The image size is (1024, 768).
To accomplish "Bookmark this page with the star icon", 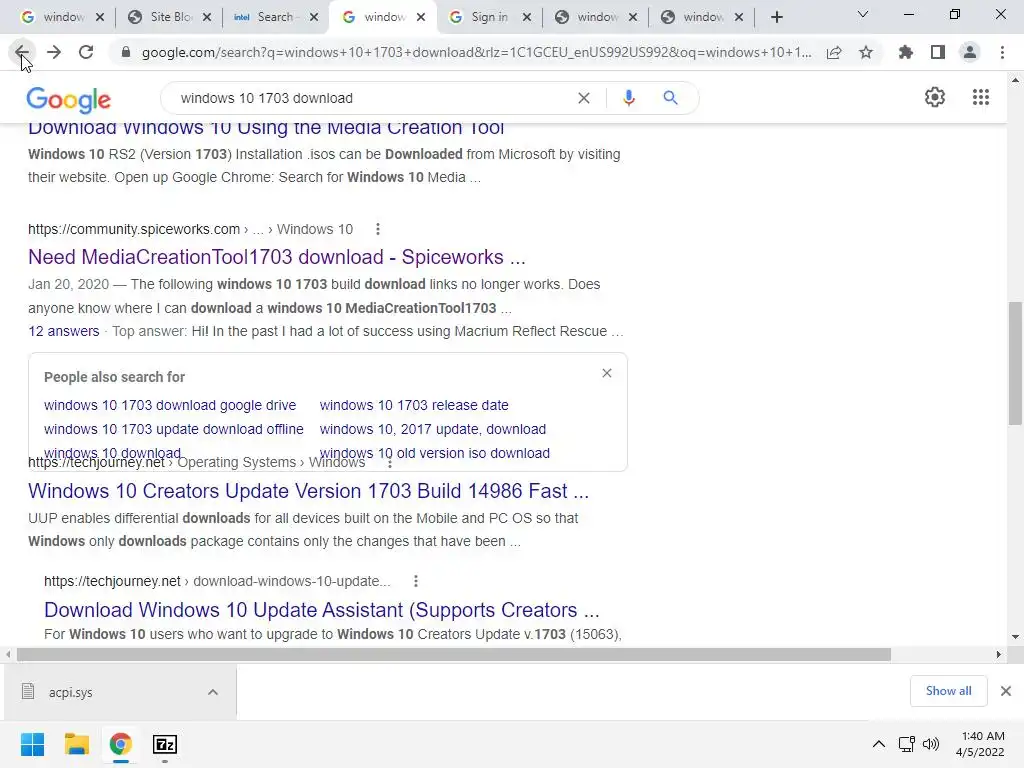I will coord(866,52).
